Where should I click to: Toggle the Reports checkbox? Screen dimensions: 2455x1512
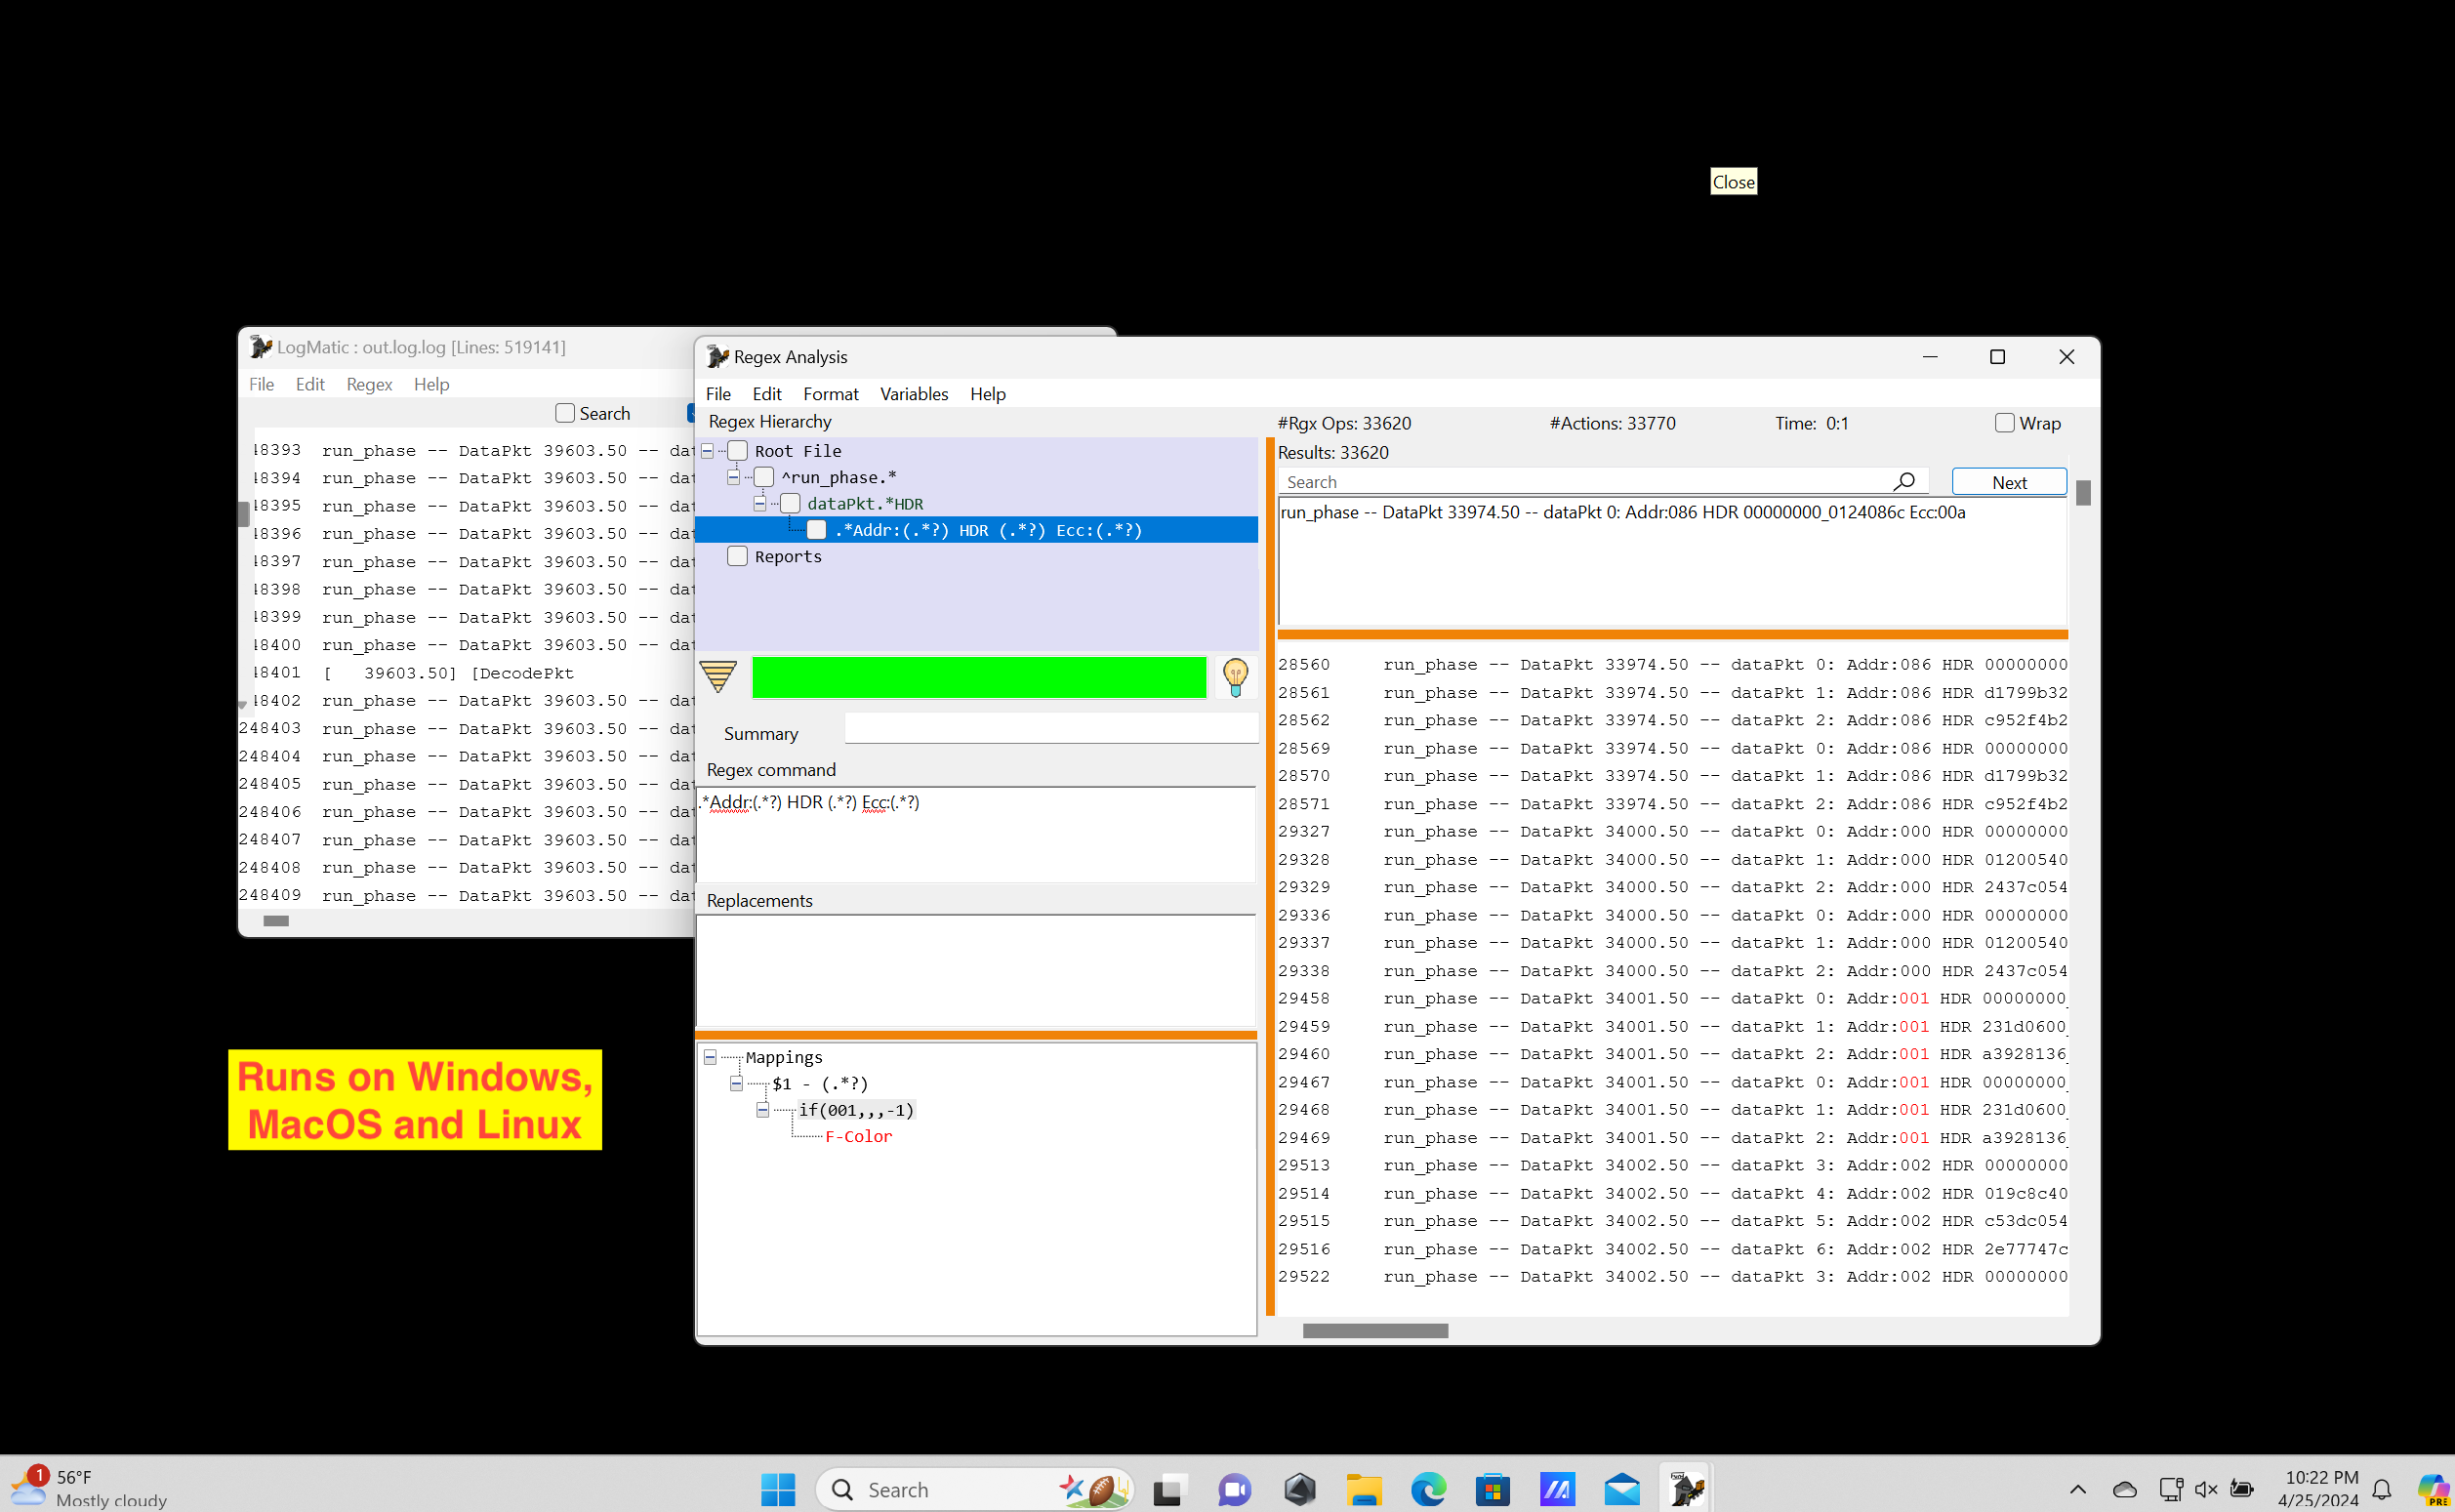pos(737,556)
